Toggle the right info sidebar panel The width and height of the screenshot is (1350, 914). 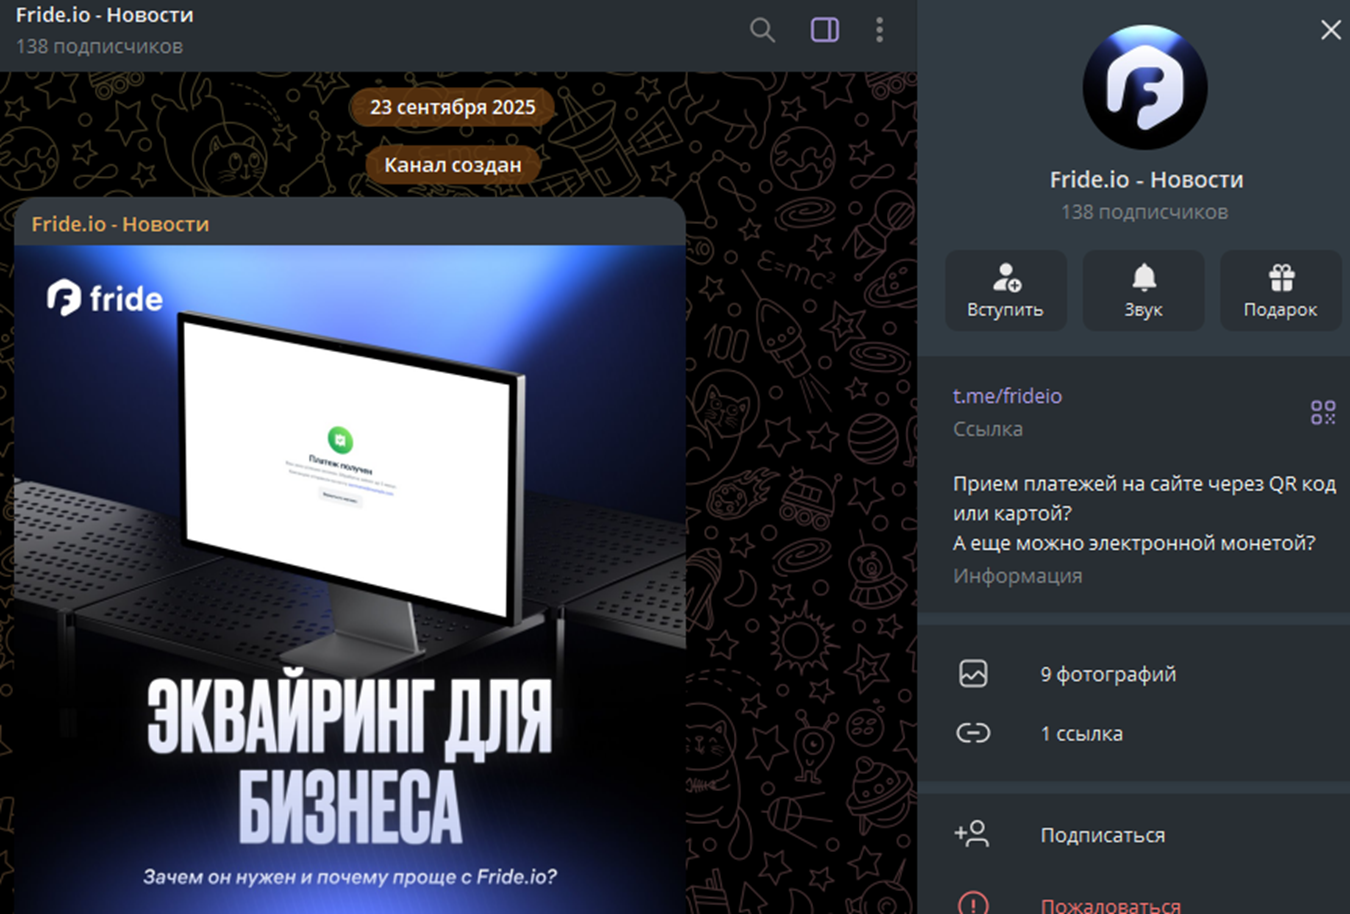coord(825,30)
